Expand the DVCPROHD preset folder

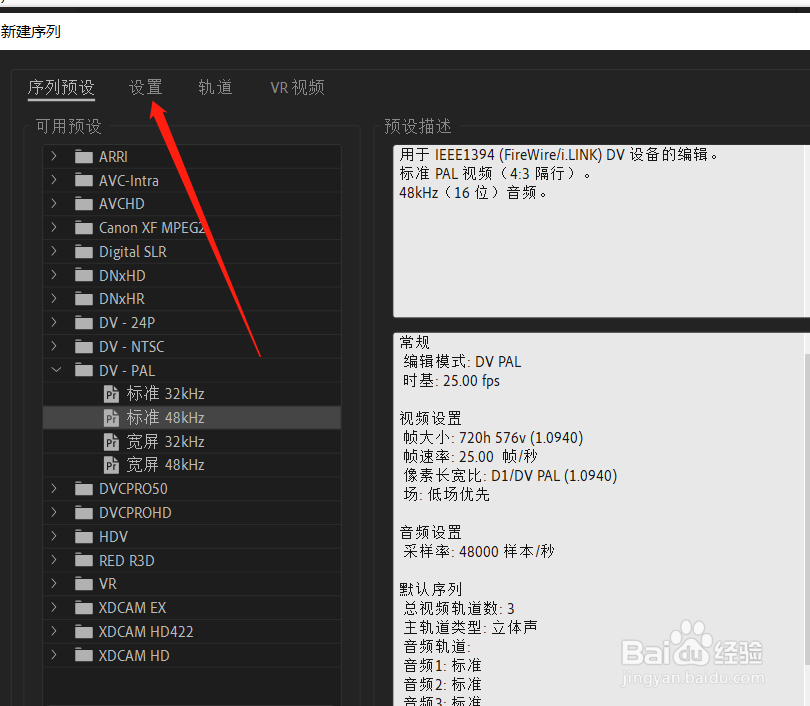click(x=54, y=512)
